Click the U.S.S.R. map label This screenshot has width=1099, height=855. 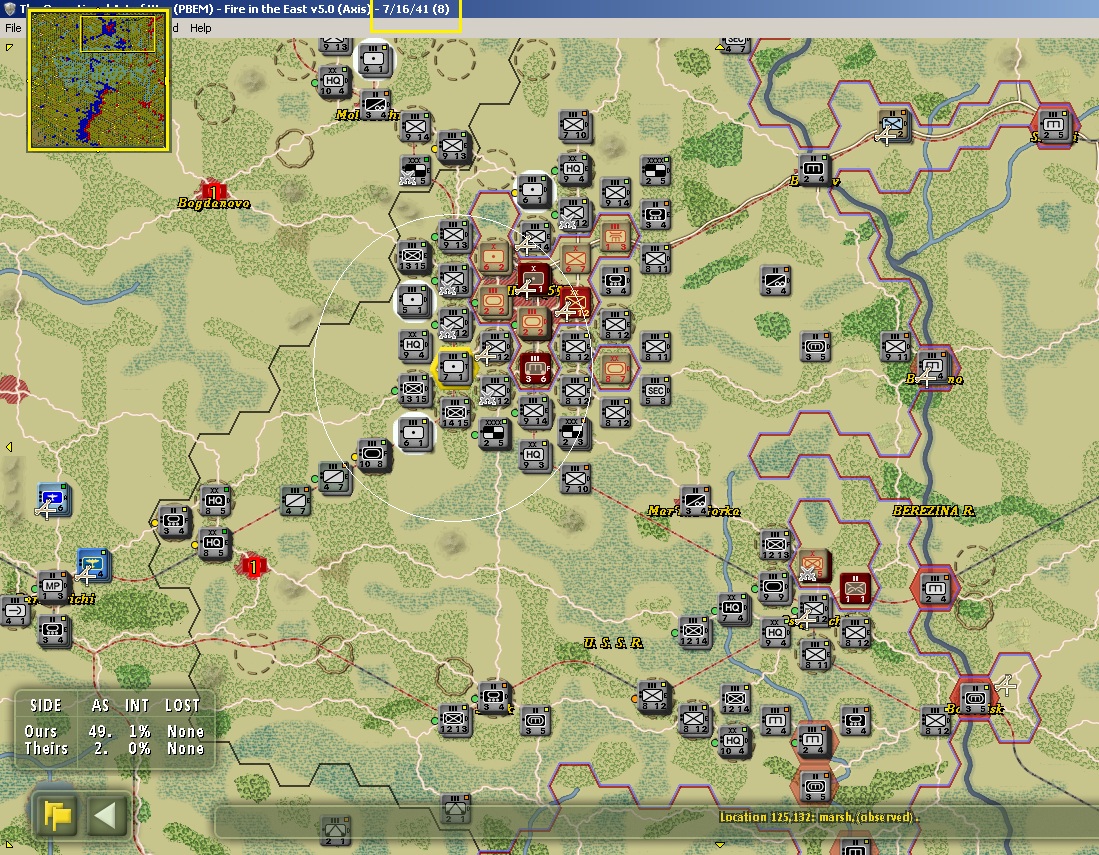click(x=613, y=643)
